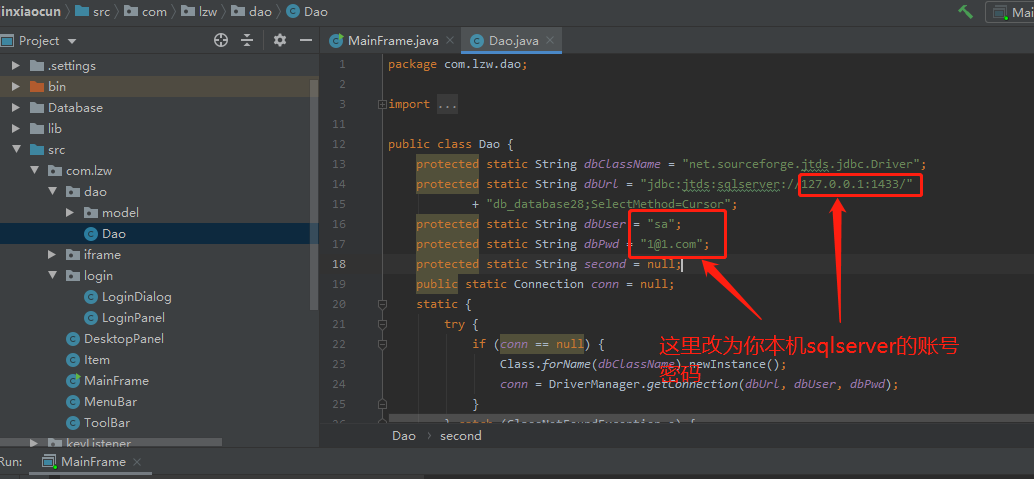Expand the Database folder
This screenshot has width=1034, height=479.
(x=16, y=108)
